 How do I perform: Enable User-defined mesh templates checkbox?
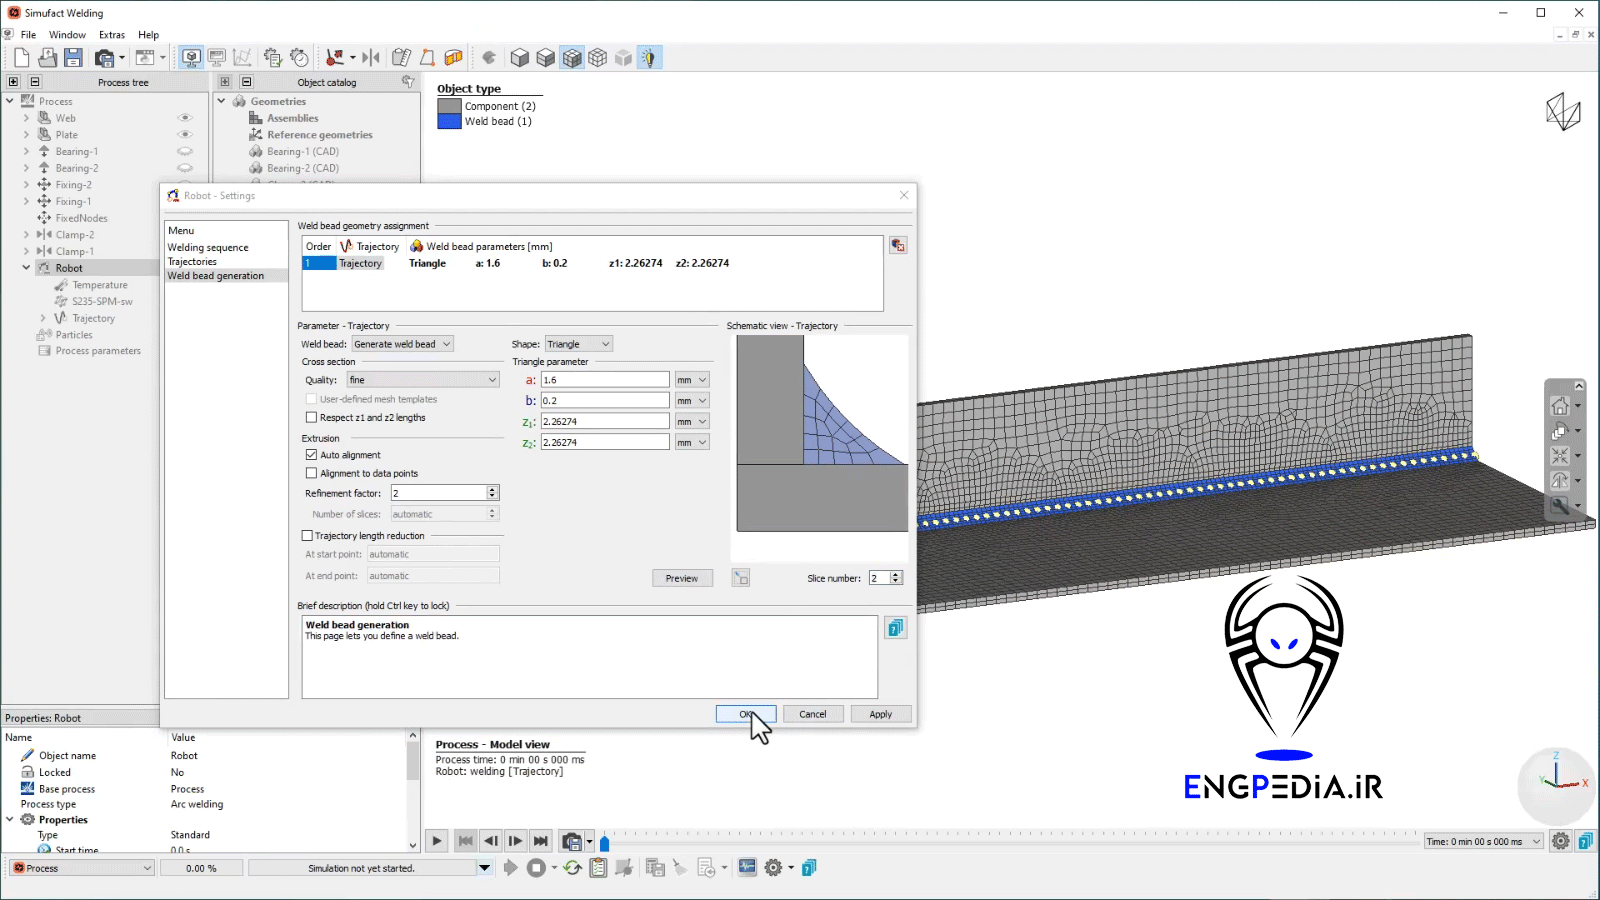pos(311,399)
